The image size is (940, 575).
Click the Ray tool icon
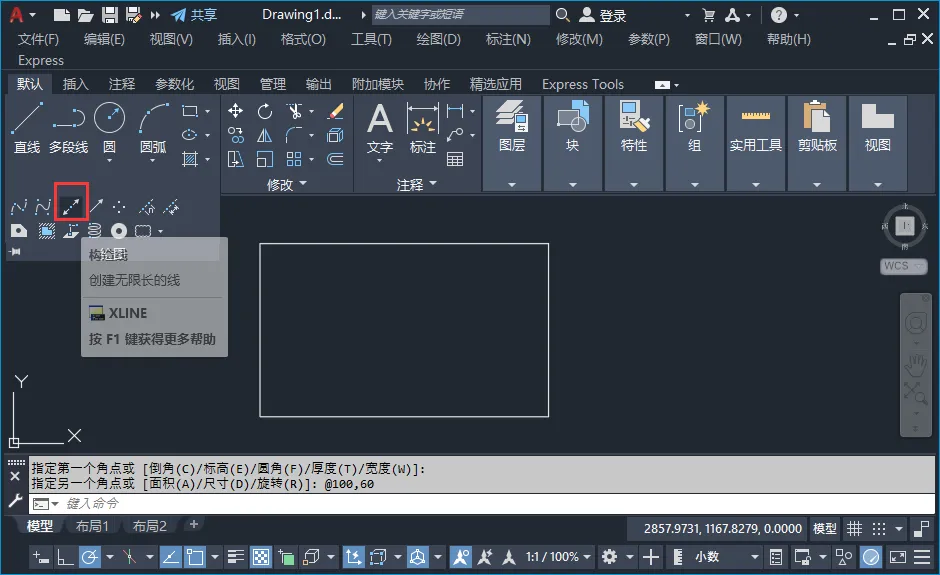pyautogui.click(x=97, y=207)
